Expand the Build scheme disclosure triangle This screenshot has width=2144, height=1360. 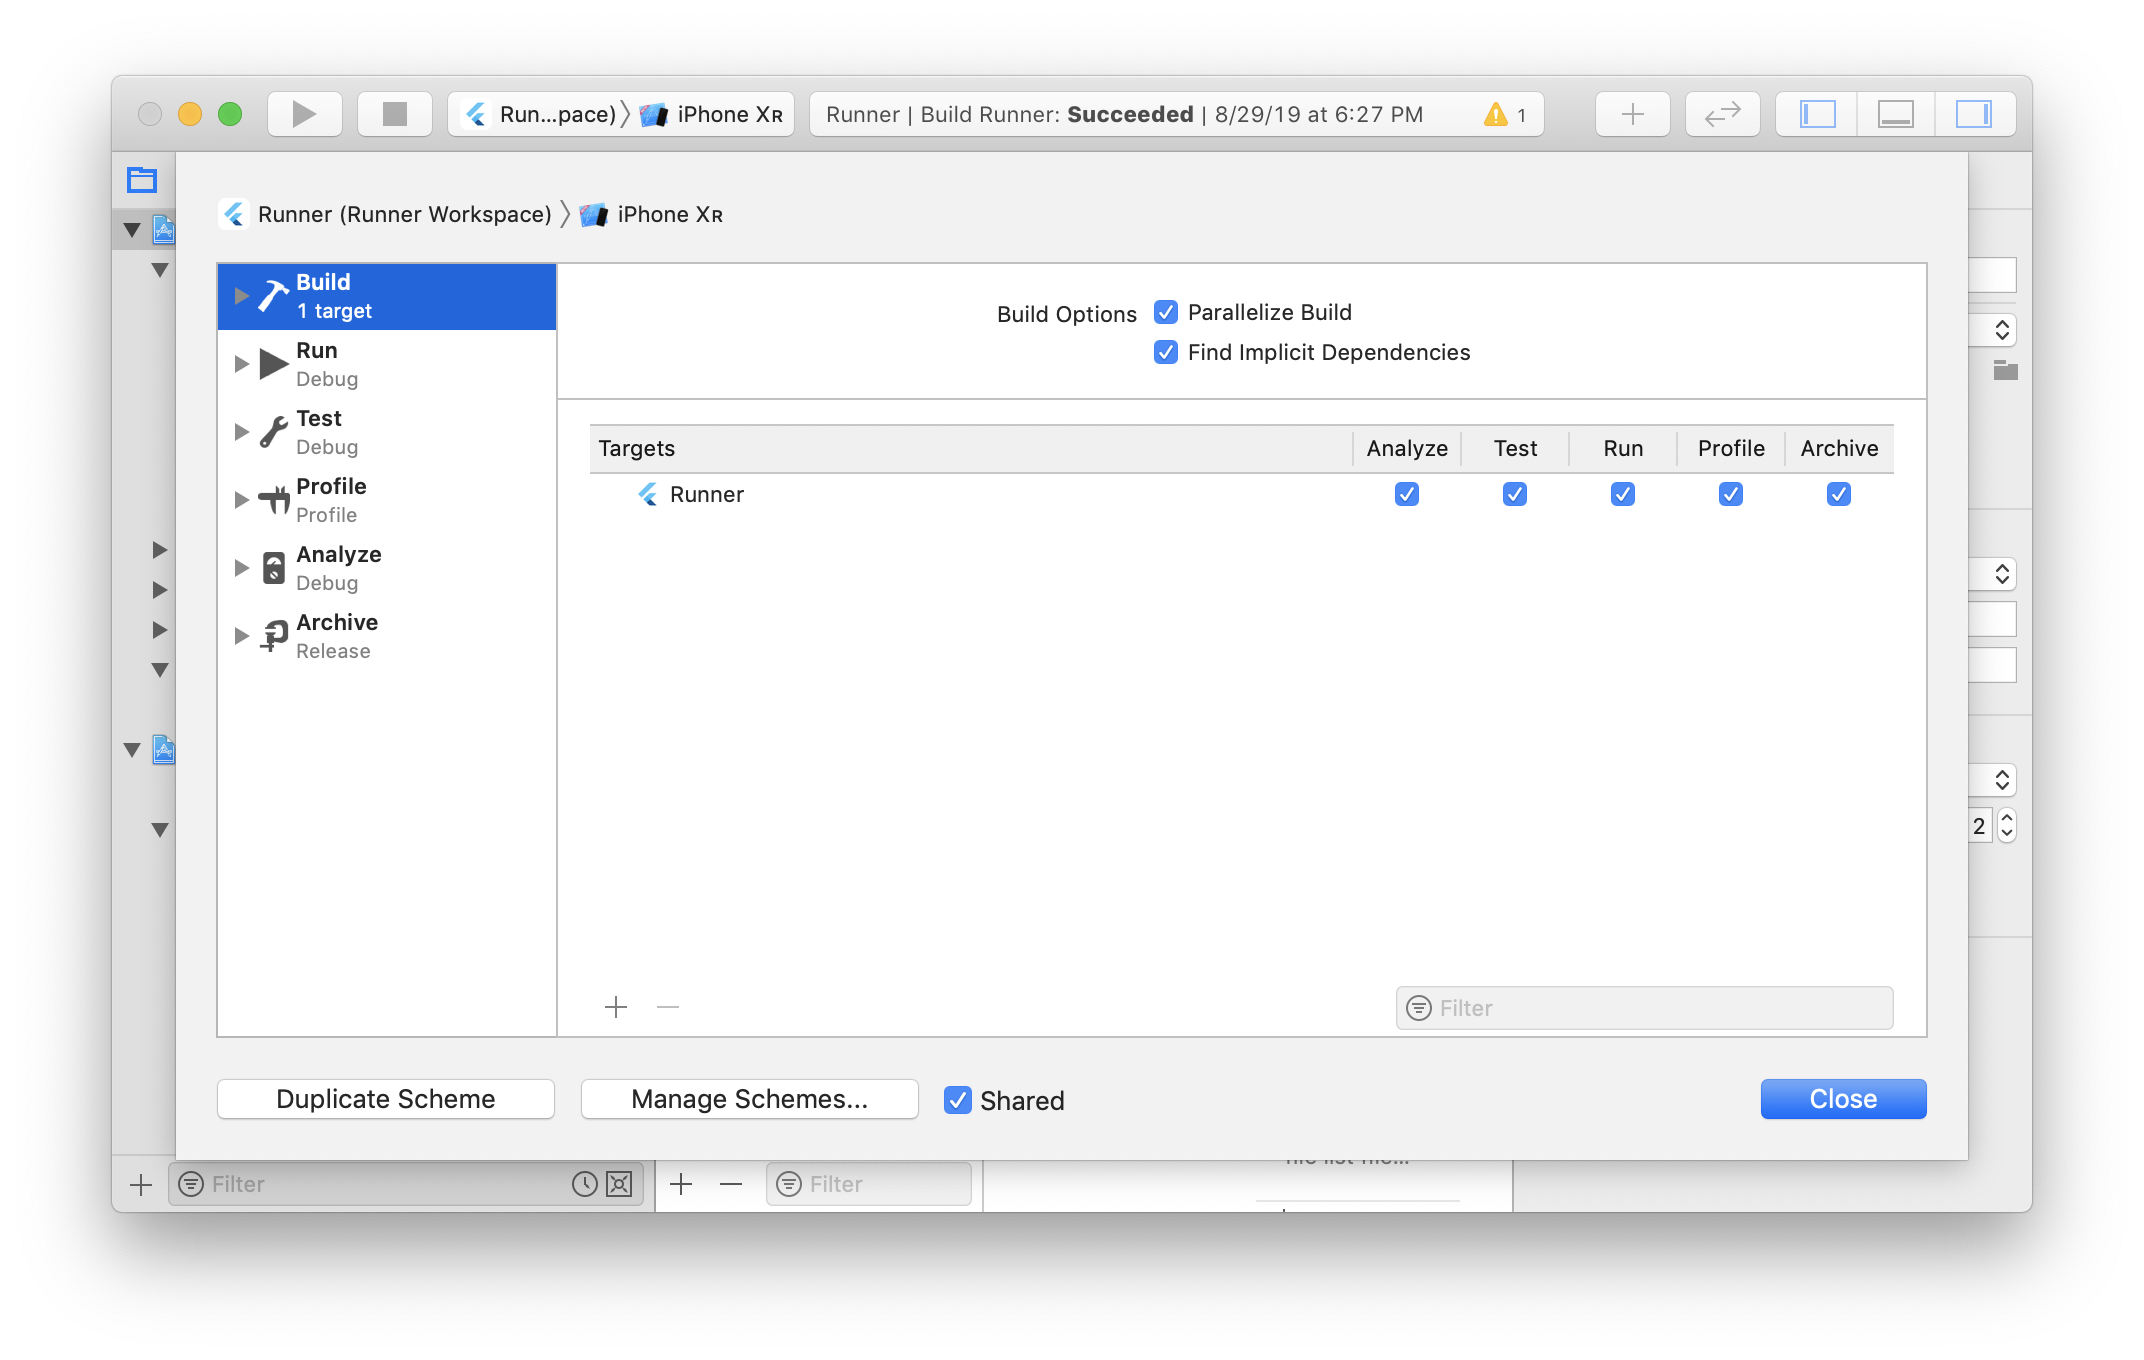(241, 295)
